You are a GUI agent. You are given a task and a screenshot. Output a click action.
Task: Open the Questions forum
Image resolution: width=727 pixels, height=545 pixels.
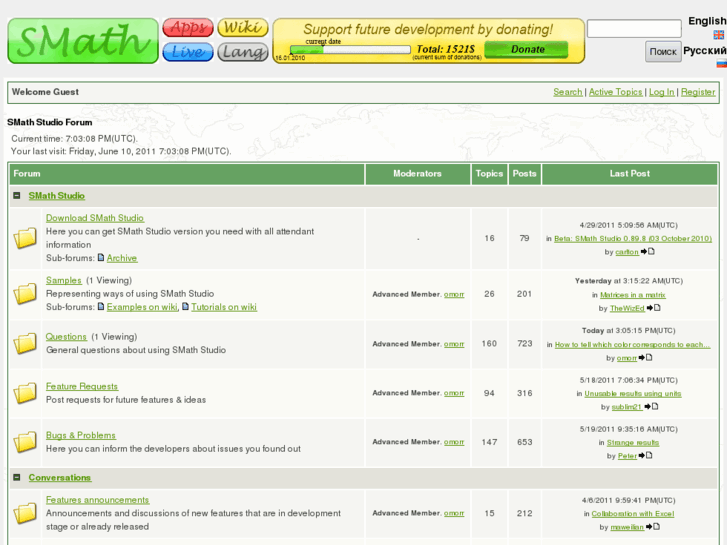click(66, 337)
